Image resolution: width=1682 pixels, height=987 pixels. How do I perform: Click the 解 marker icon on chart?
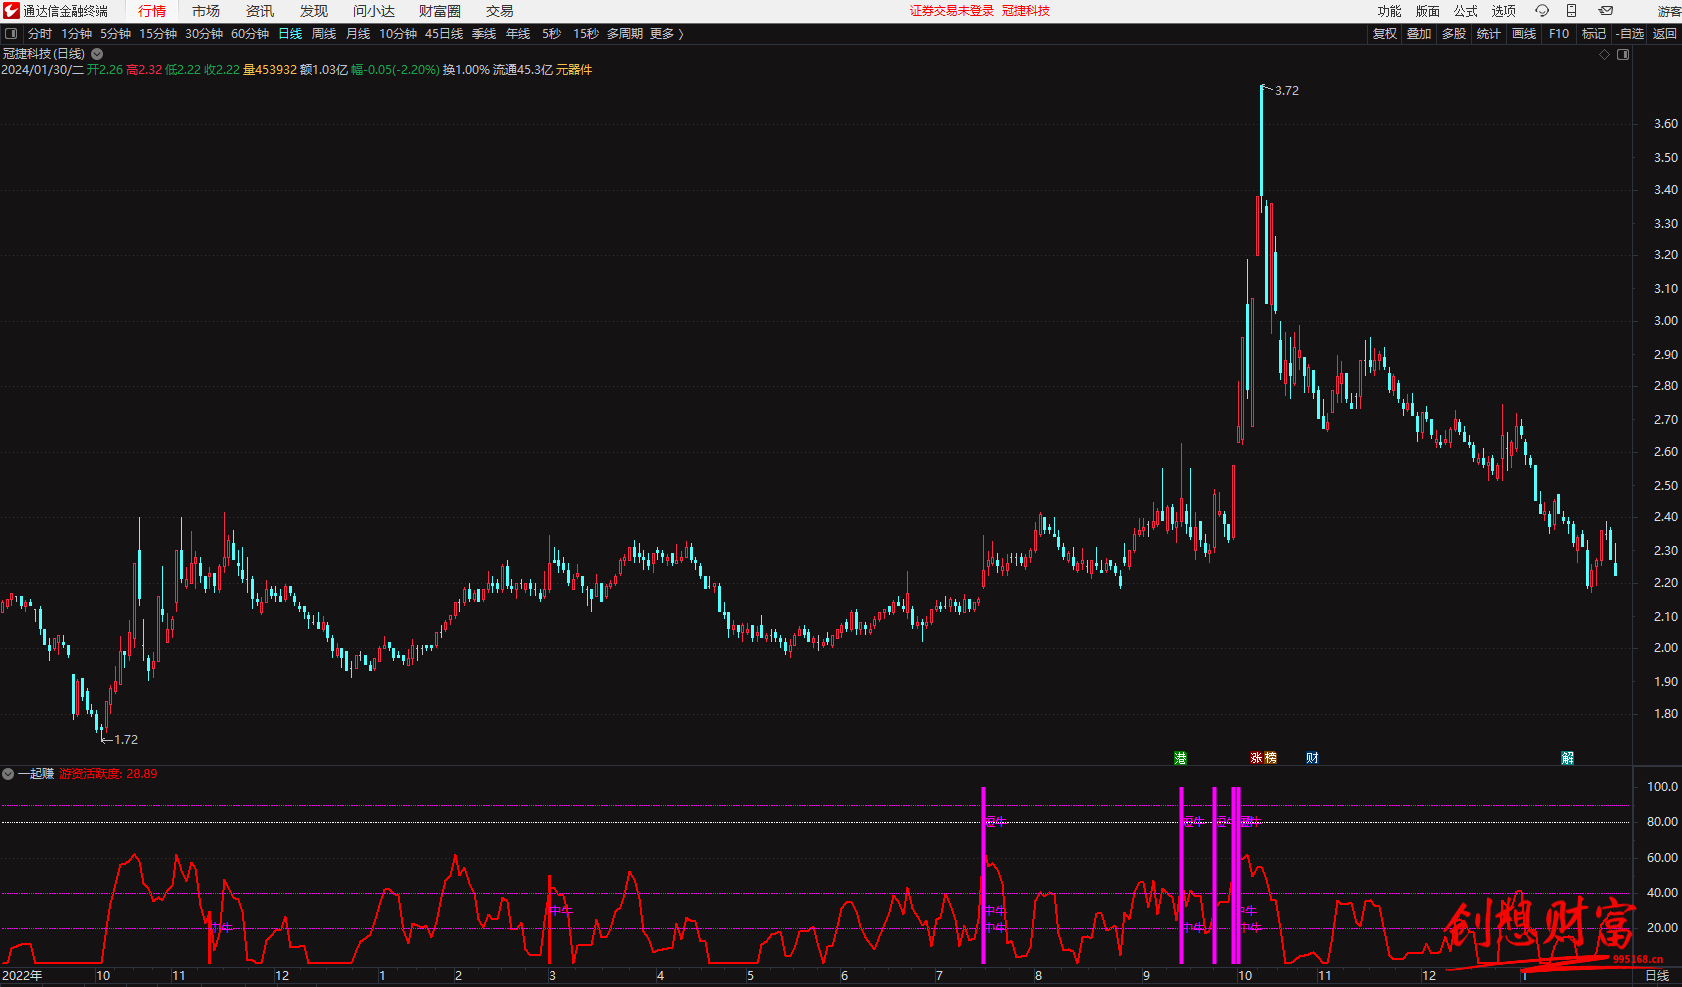pos(1567,758)
